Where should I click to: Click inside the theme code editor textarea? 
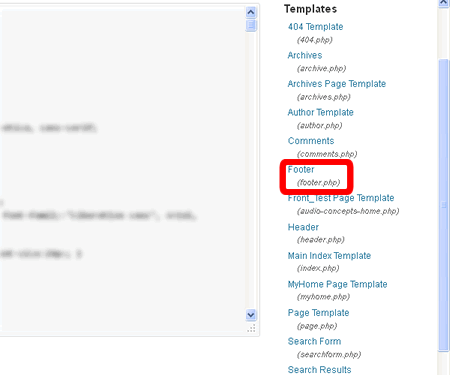point(122,171)
